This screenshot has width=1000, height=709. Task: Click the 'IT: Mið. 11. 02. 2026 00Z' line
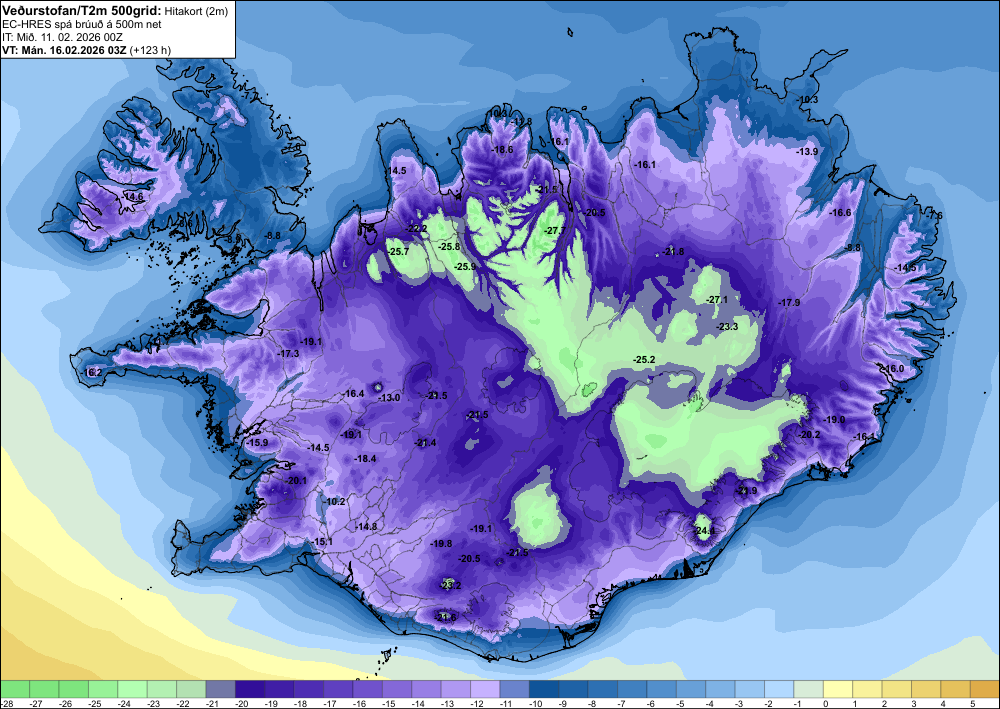point(62,37)
